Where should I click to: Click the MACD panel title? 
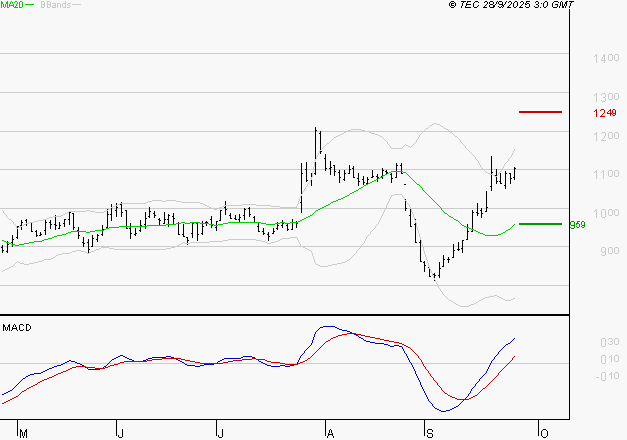(x=16, y=328)
